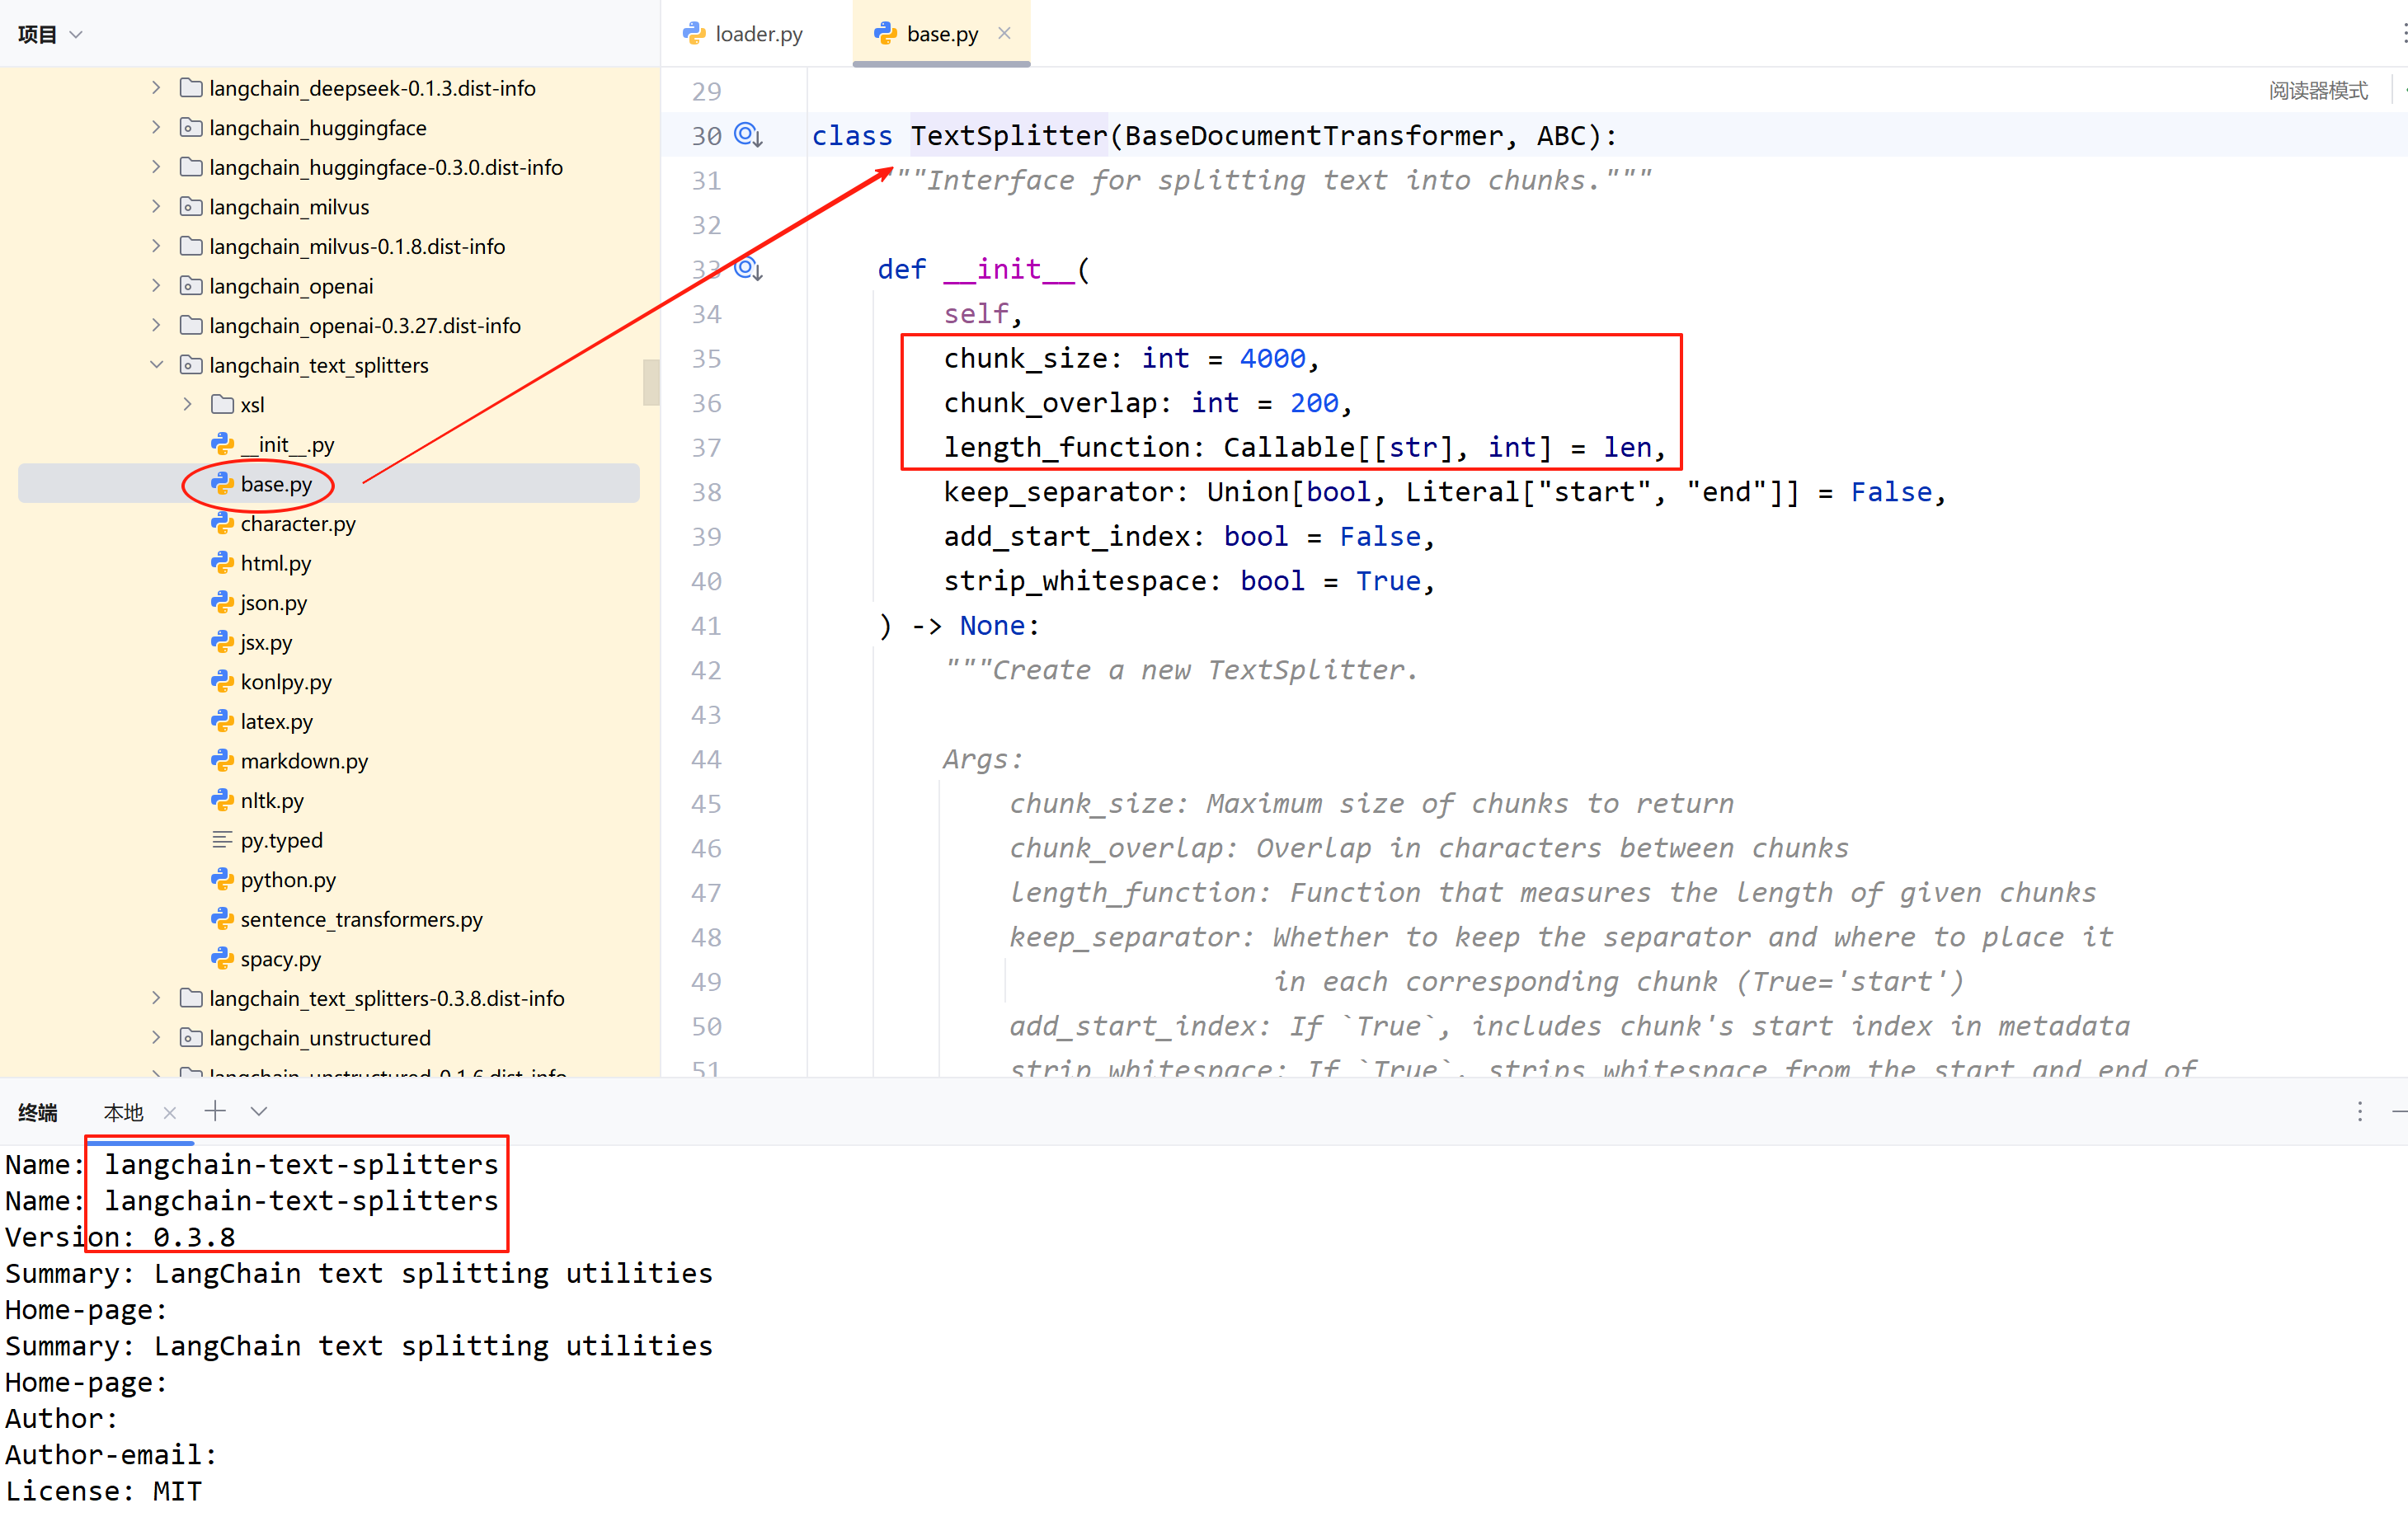Open latex.py from project tree

[276, 721]
